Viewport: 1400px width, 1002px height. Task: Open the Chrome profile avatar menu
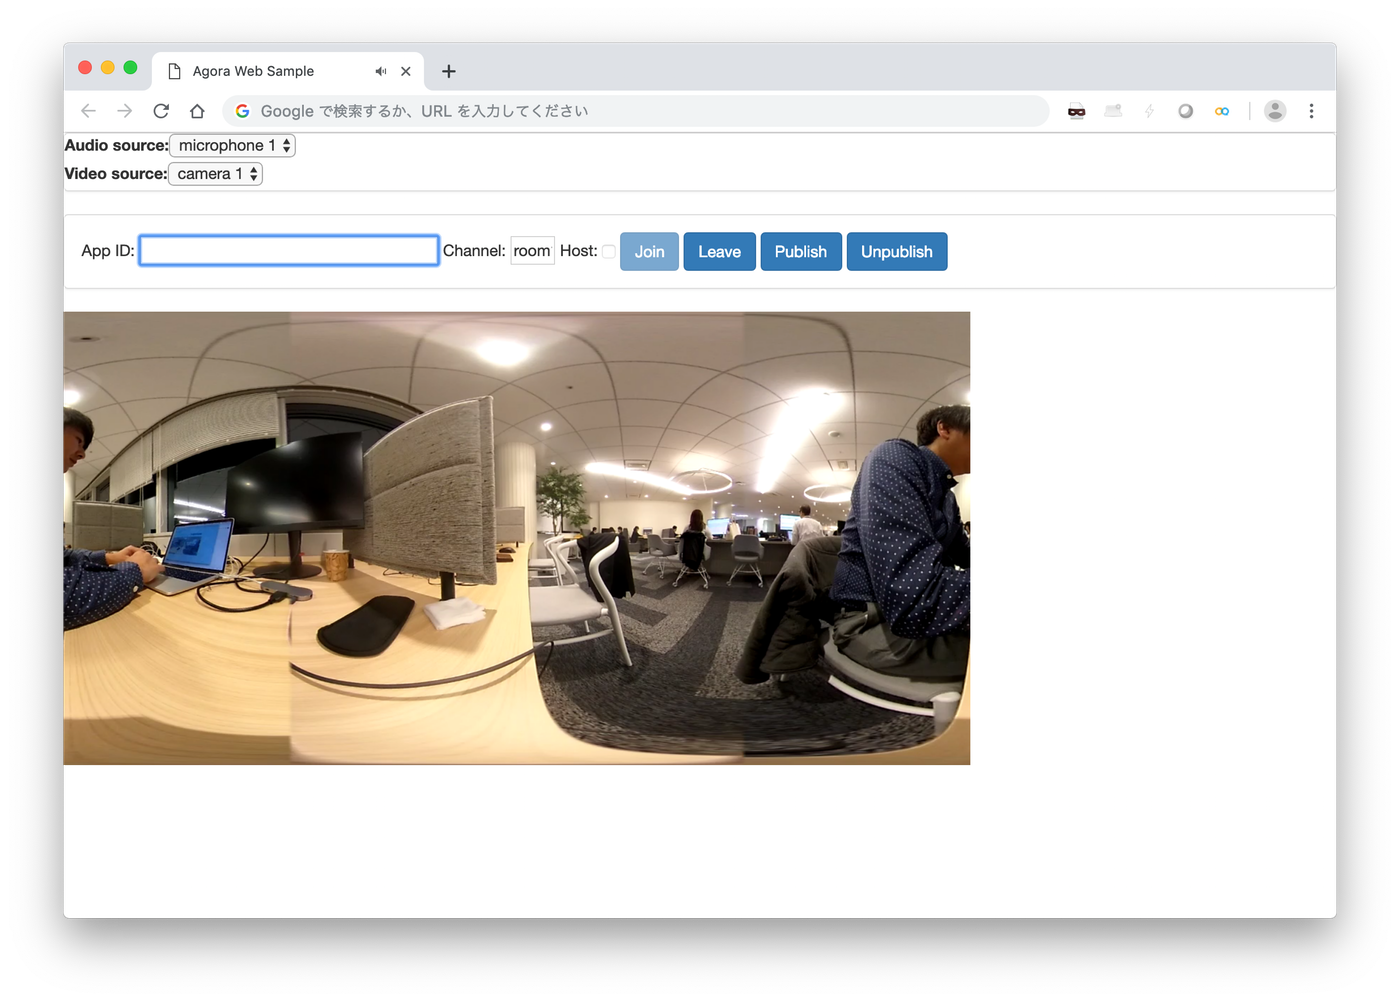(1275, 111)
